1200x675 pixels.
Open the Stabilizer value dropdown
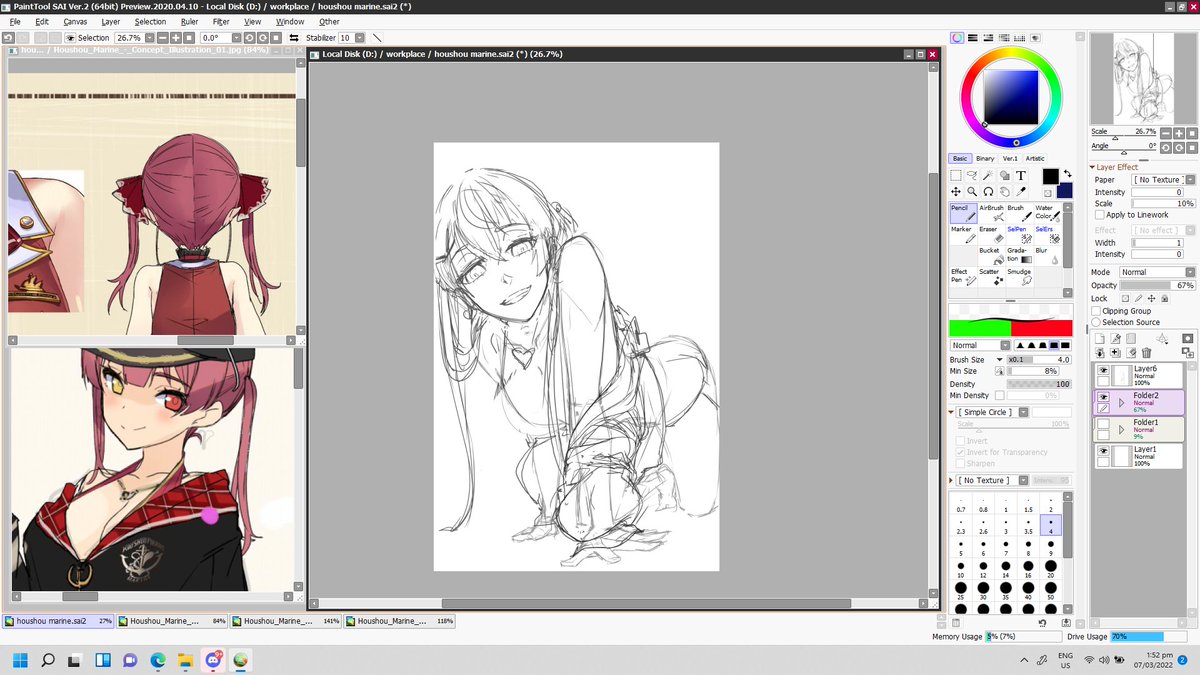point(358,37)
